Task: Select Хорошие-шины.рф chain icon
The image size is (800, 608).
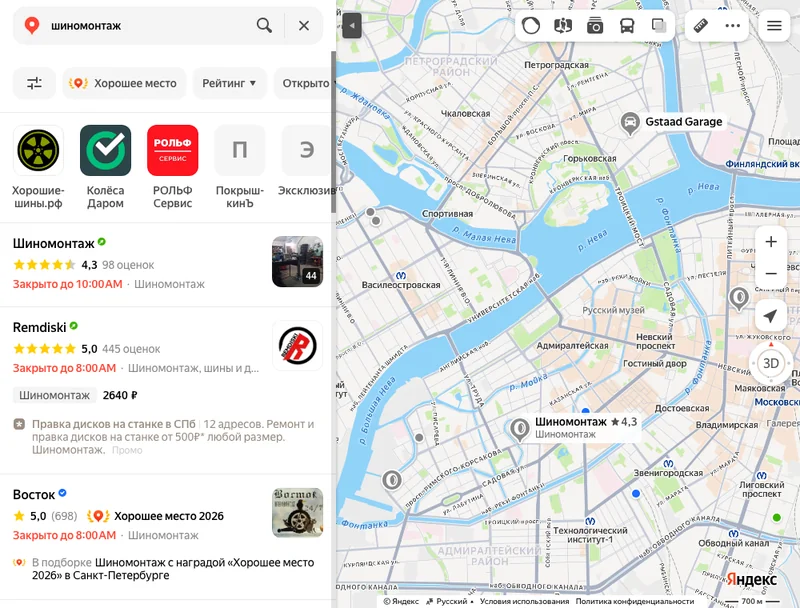Action: [x=38, y=150]
